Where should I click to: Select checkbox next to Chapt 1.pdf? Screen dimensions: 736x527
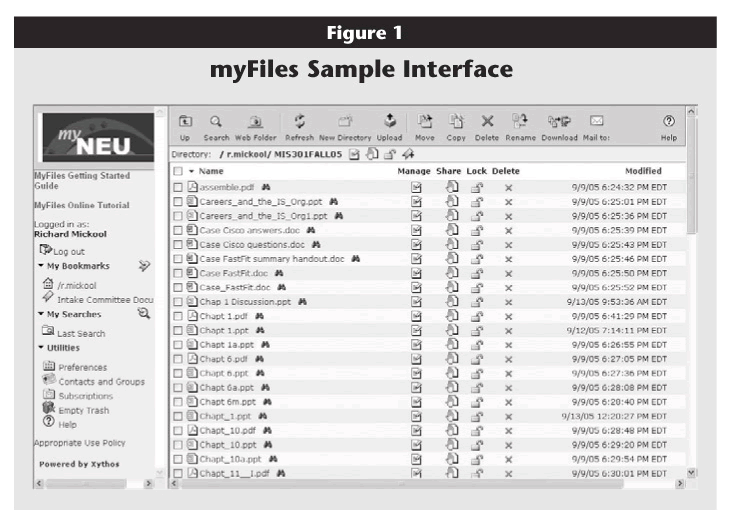(178, 315)
